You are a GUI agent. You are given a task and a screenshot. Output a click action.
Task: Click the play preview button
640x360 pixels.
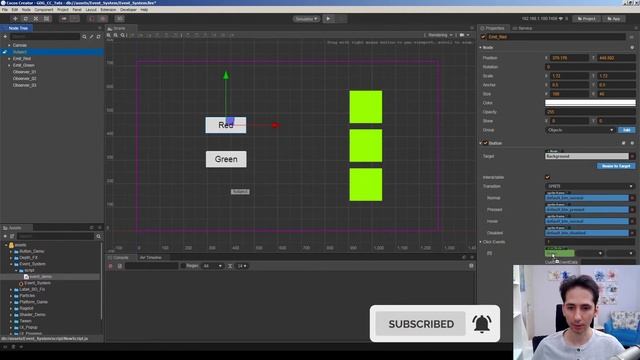pyautogui.click(x=329, y=19)
